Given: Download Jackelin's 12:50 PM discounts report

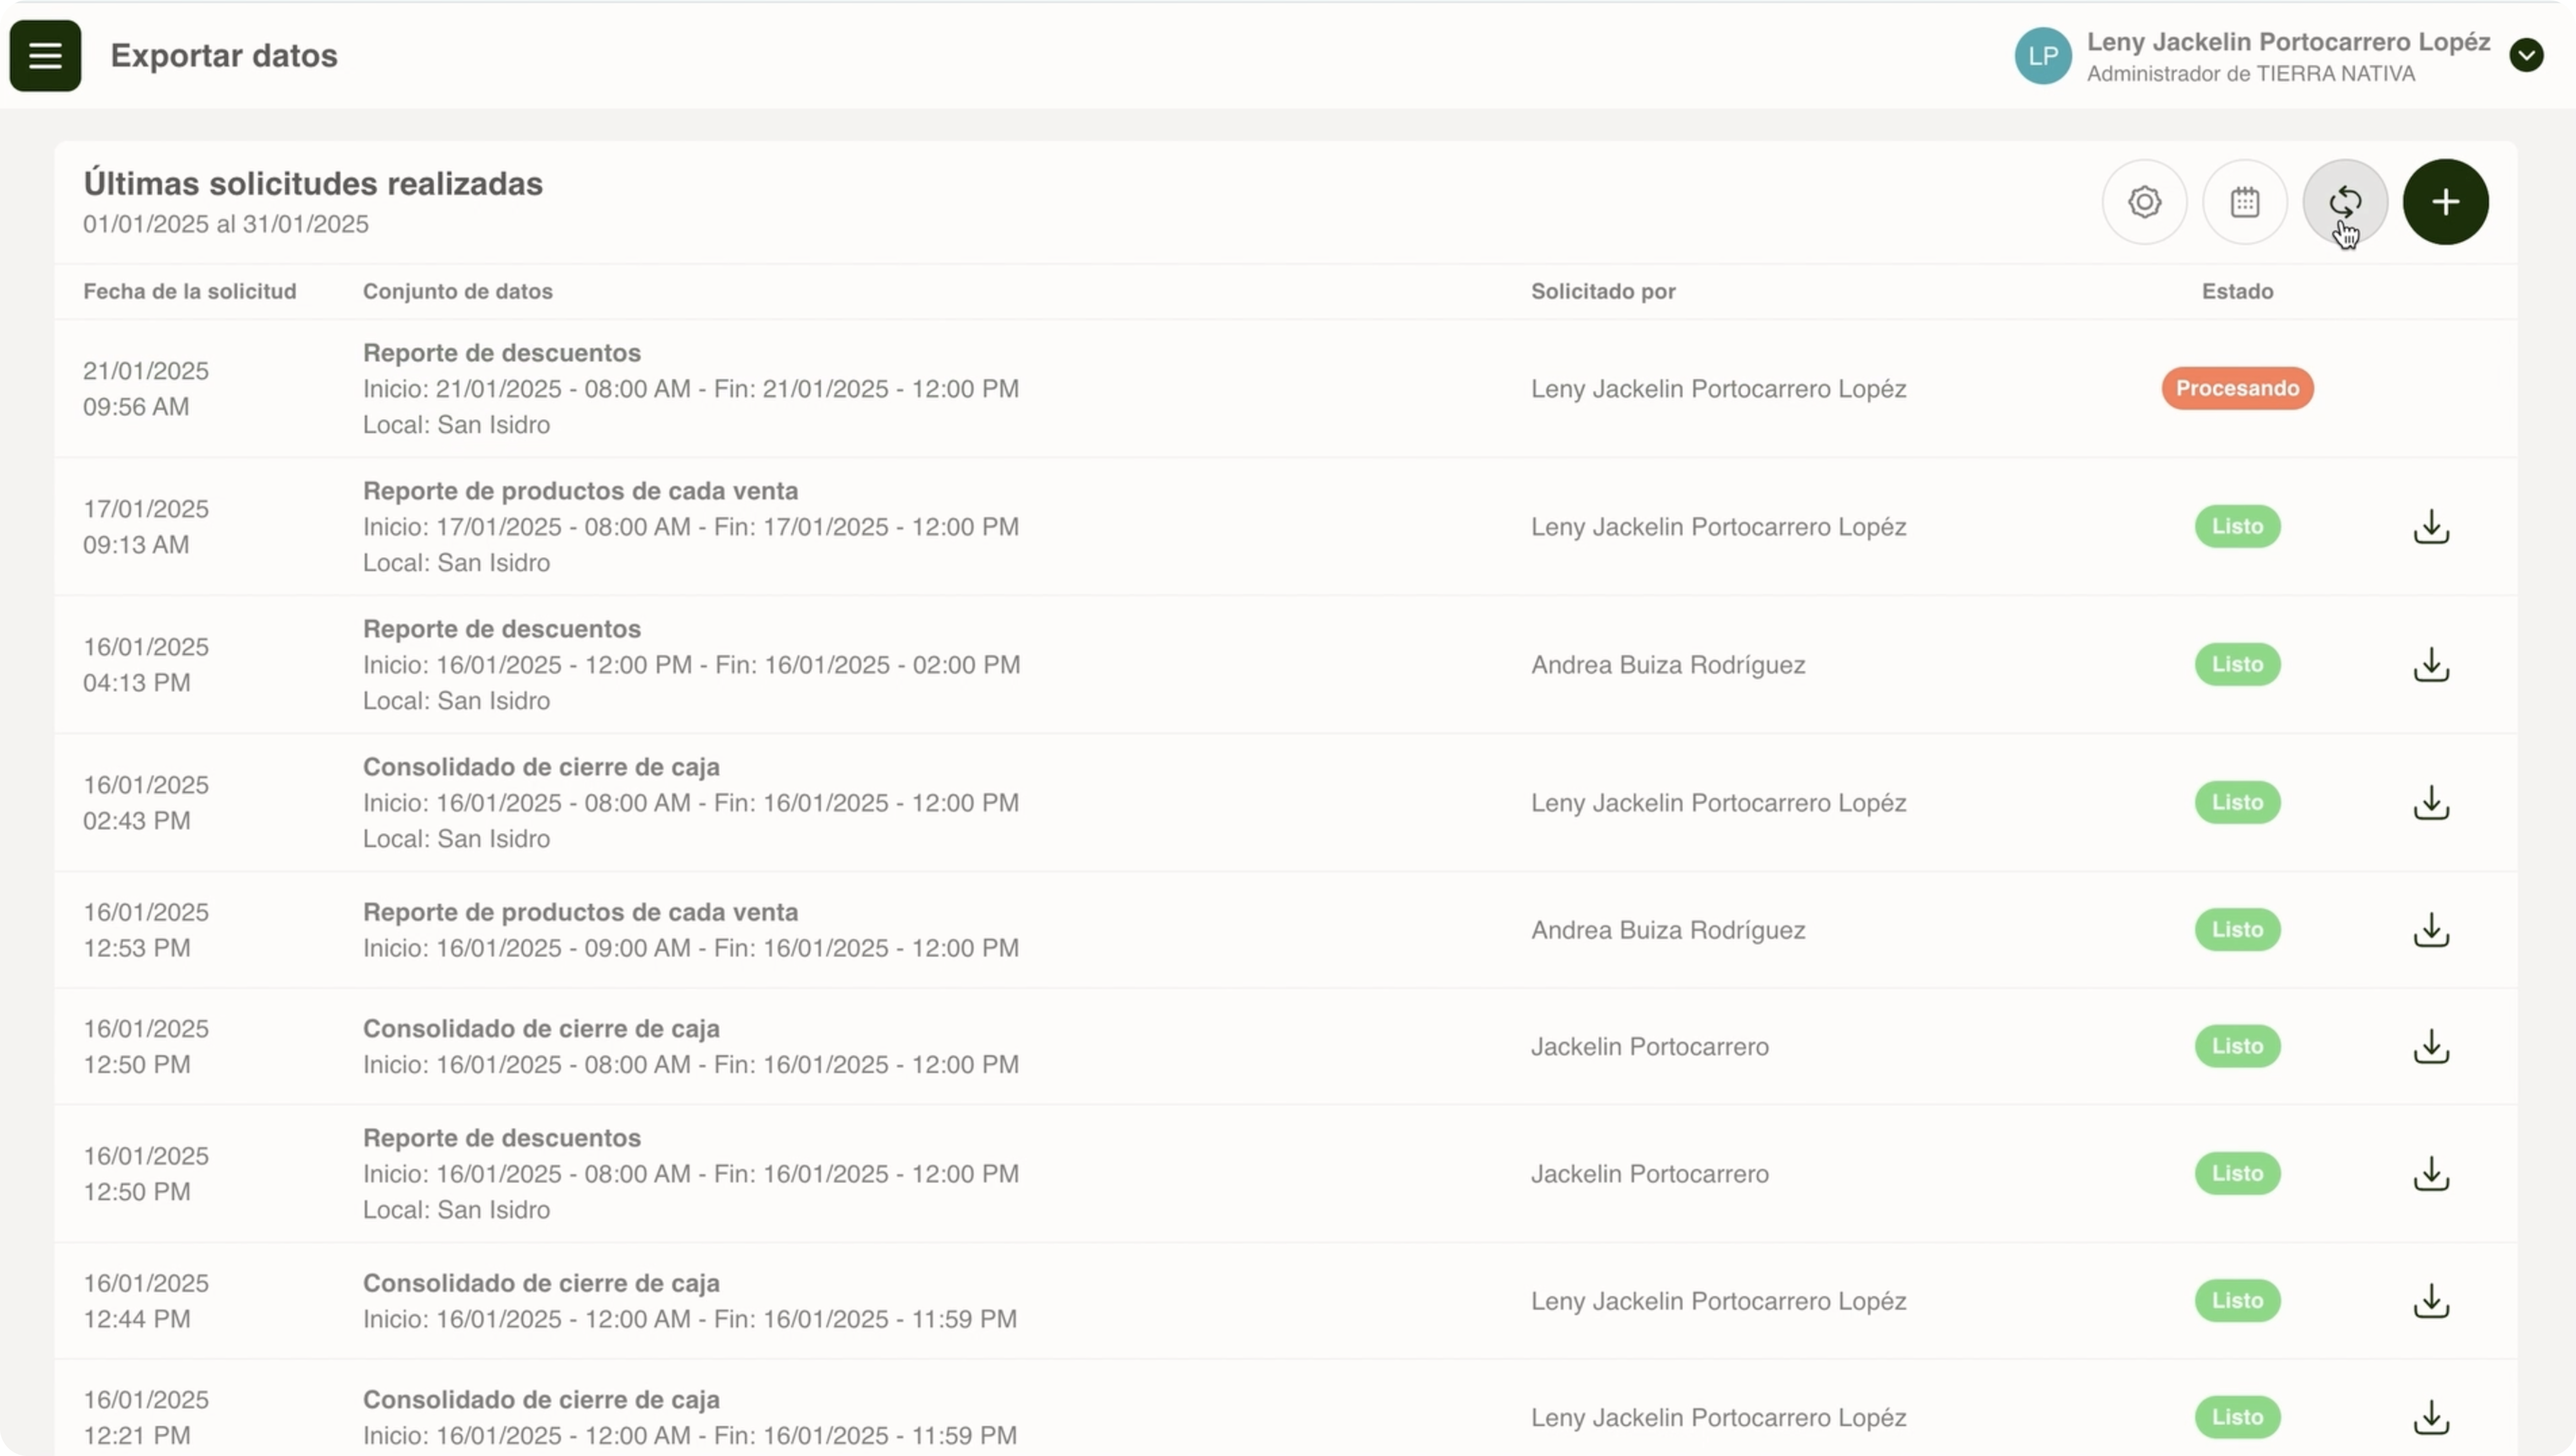Looking at the screenshot, I should point(2431,1174).
